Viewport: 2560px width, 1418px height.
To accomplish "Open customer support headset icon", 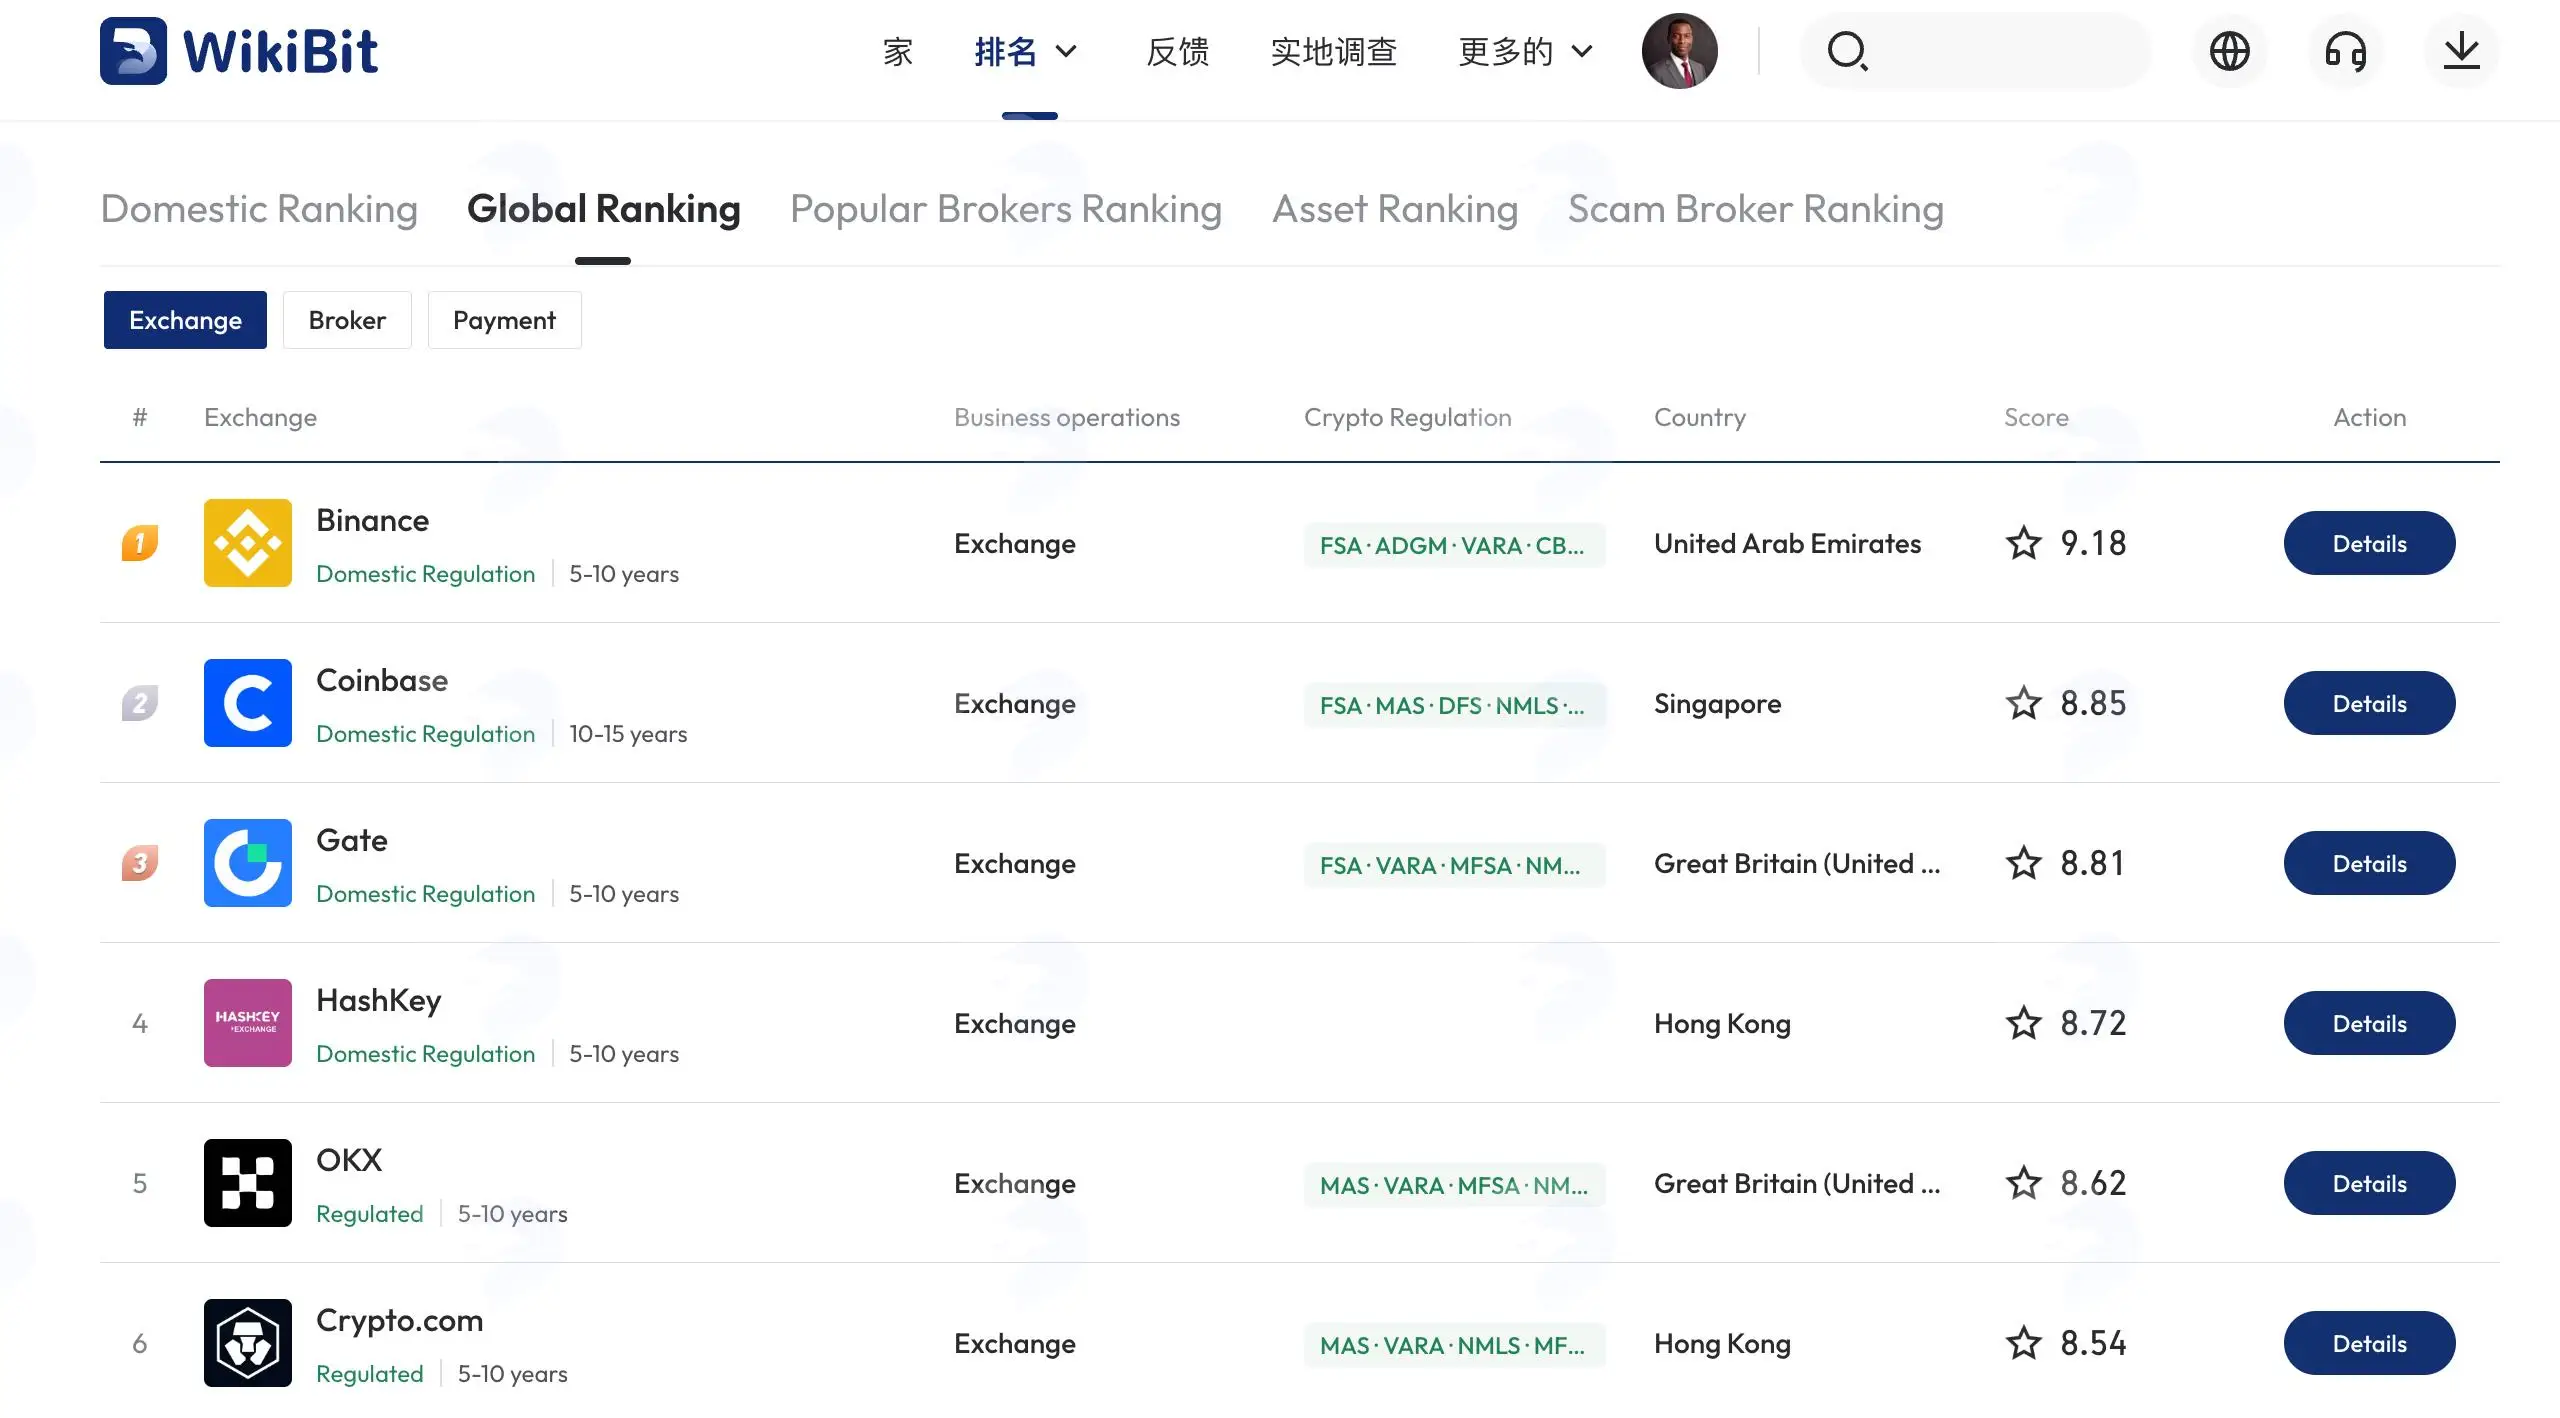I will (2345, 51).
